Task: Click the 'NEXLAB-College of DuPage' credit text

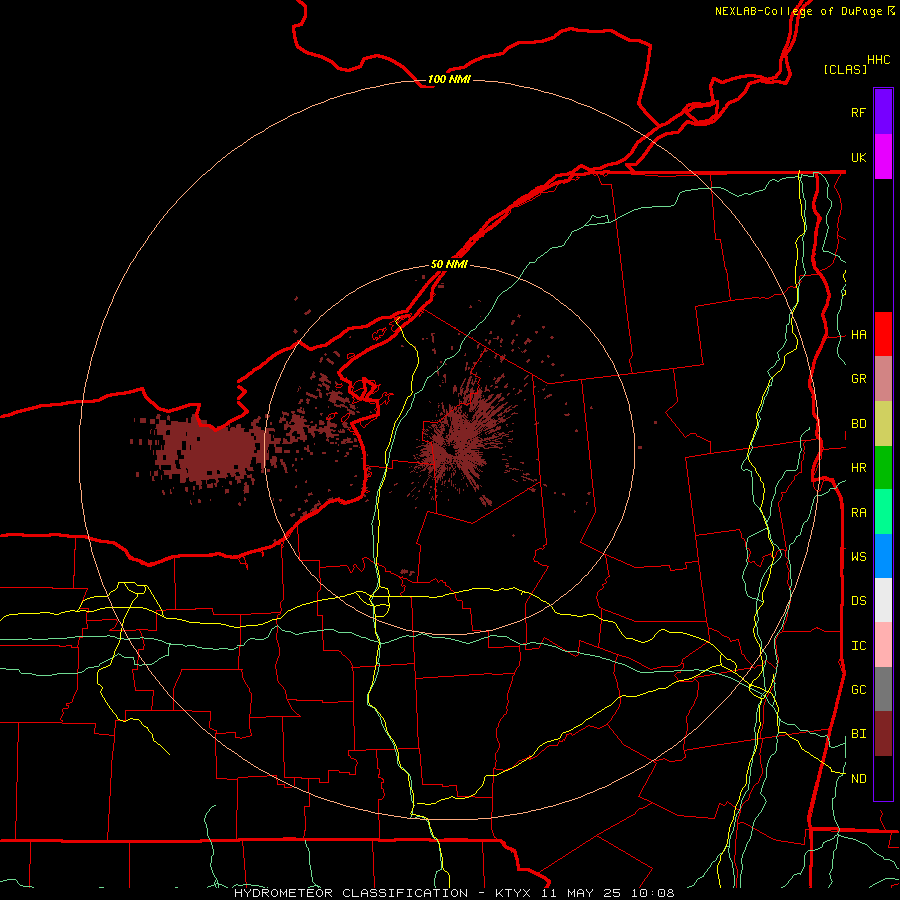Action: [798, 11]
